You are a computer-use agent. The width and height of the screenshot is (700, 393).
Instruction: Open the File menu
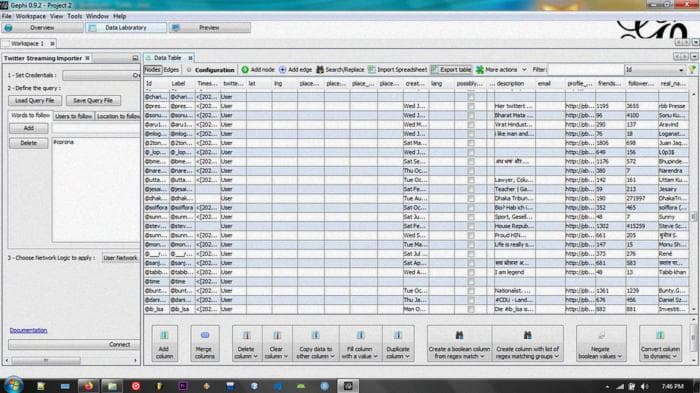coord(7,16)
